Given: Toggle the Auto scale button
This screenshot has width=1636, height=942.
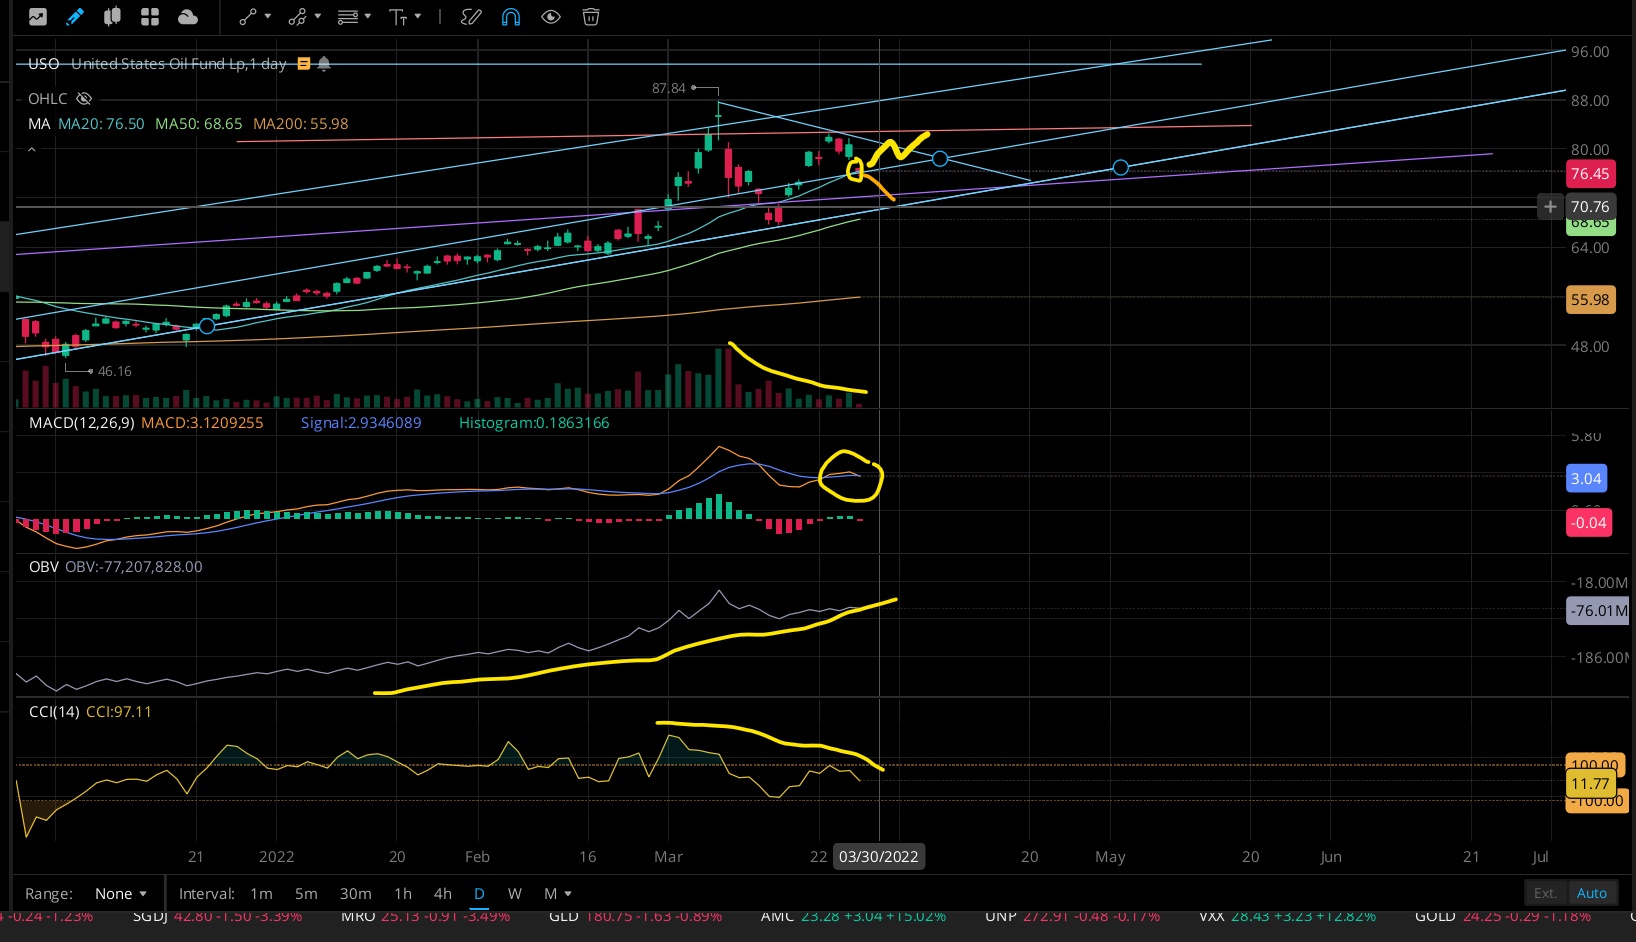Looking at the screenshot, I should tap(1591, 893).
